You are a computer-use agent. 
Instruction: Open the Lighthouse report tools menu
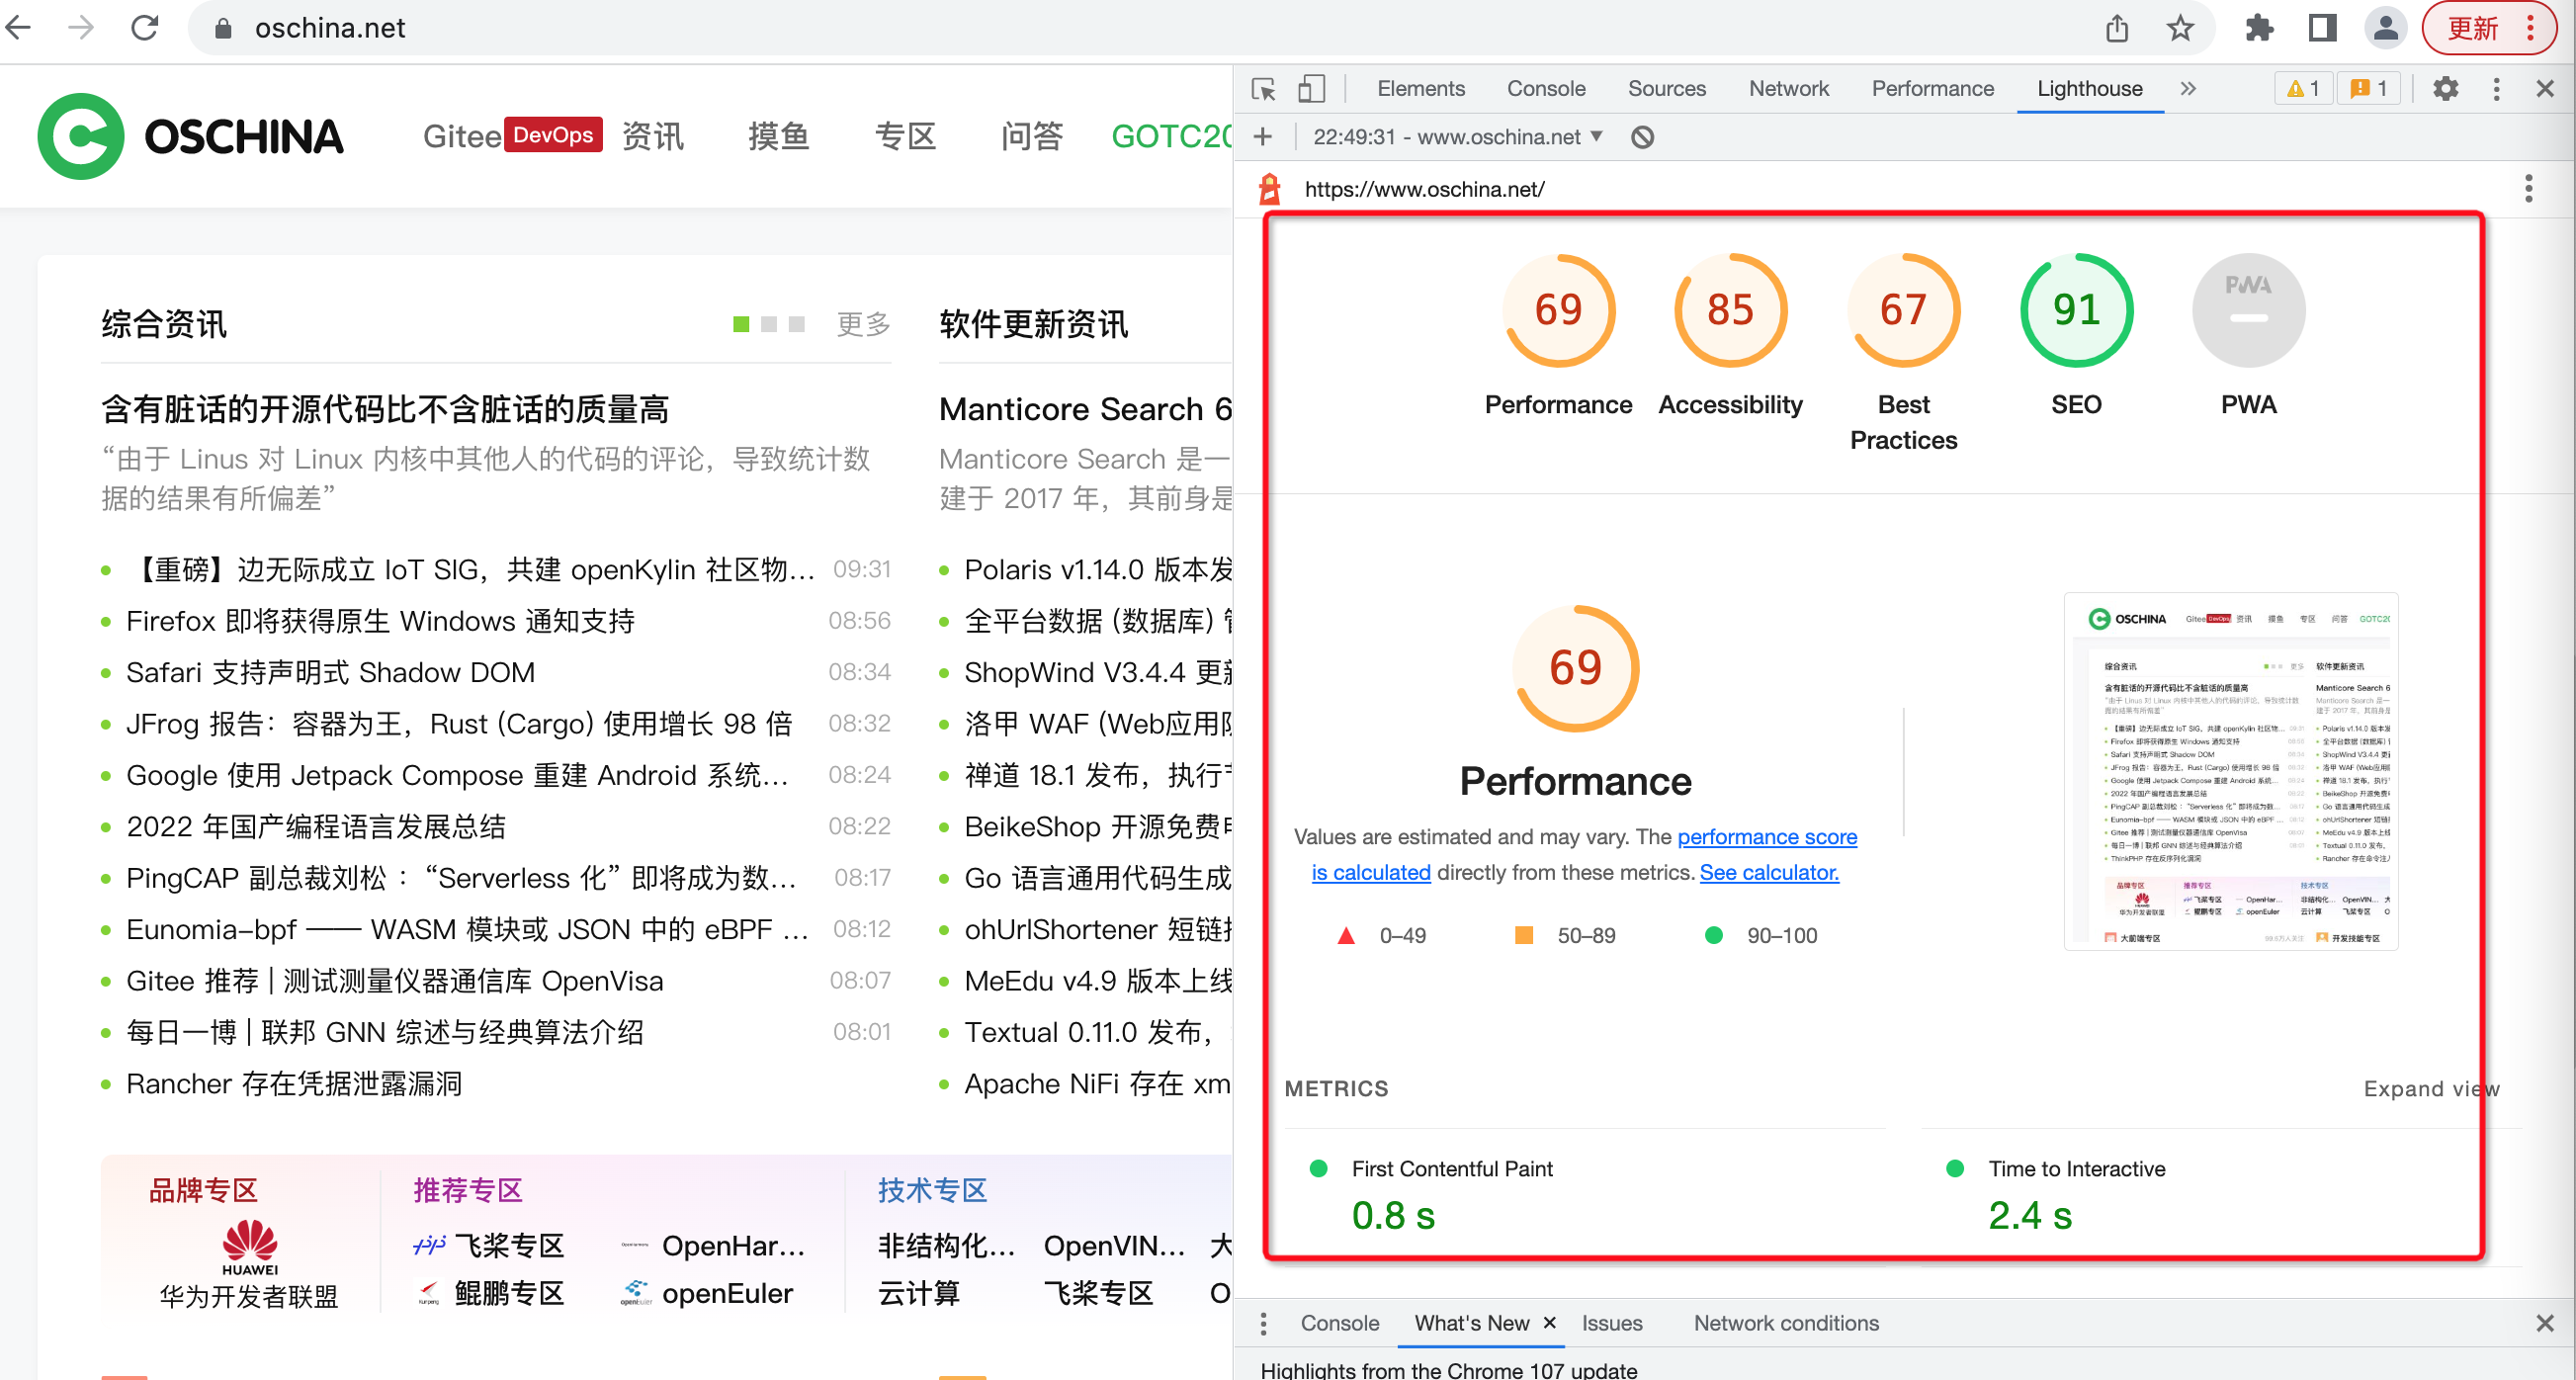coord(2529,188)
